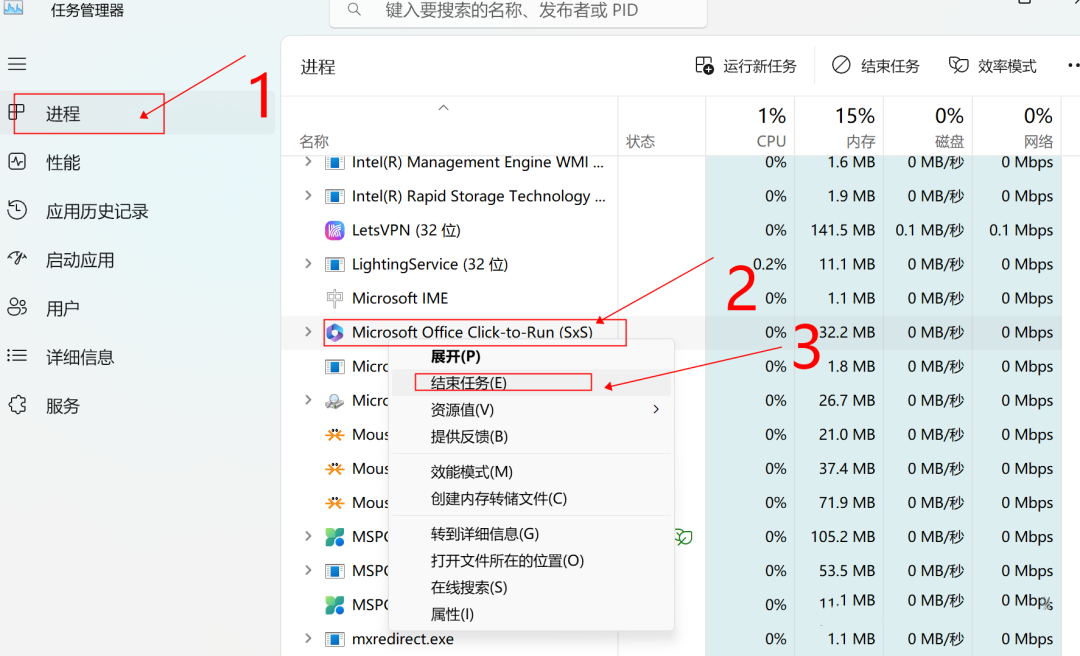Click the 用户 people icon

[x=17, y=307]
